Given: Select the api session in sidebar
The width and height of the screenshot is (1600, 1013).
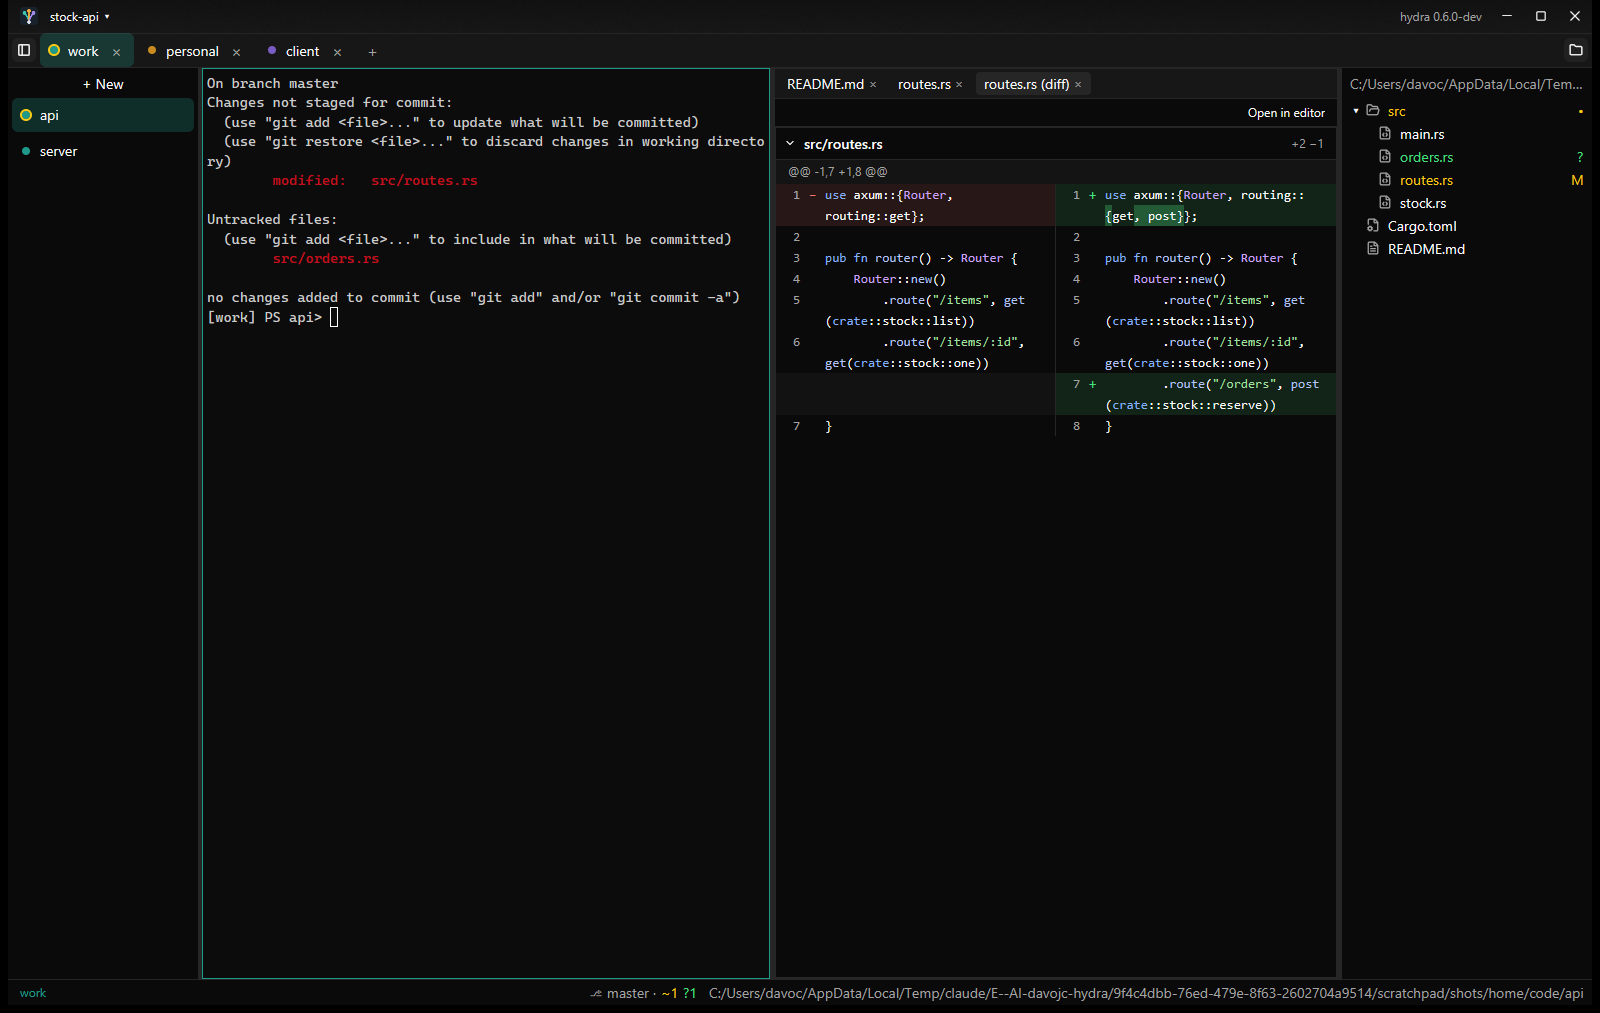Looking at the screenshot, I should [103, 115].
